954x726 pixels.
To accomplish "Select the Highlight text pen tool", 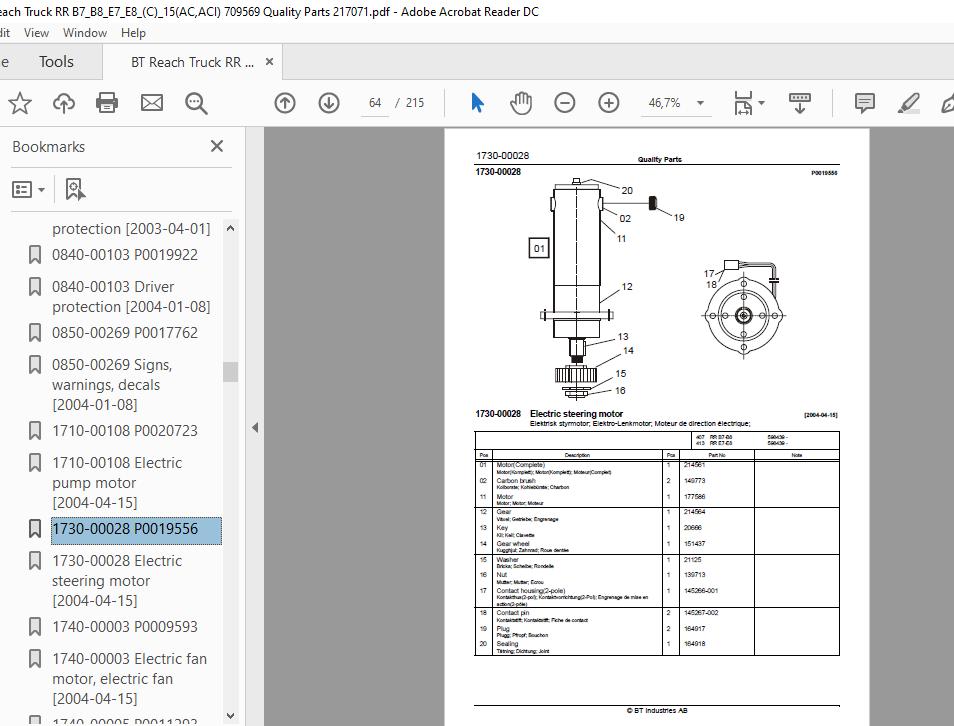I will coord(908,102).
